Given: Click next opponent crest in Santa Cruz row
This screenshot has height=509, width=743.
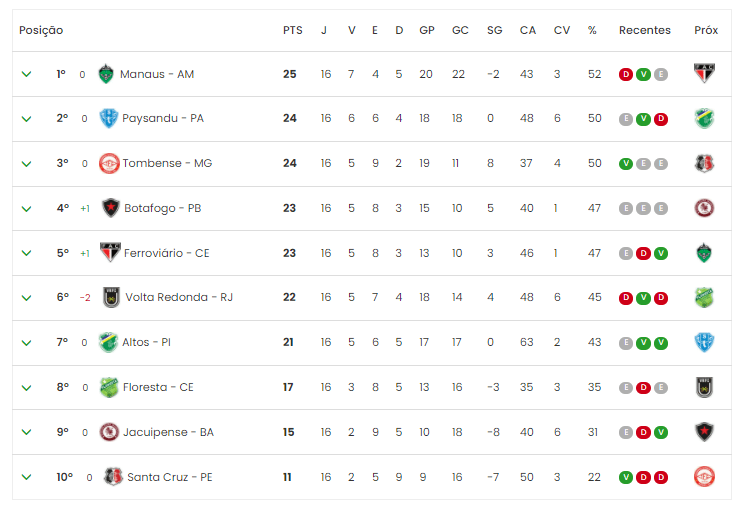Looking at the screenshot, I should point(705,477).
